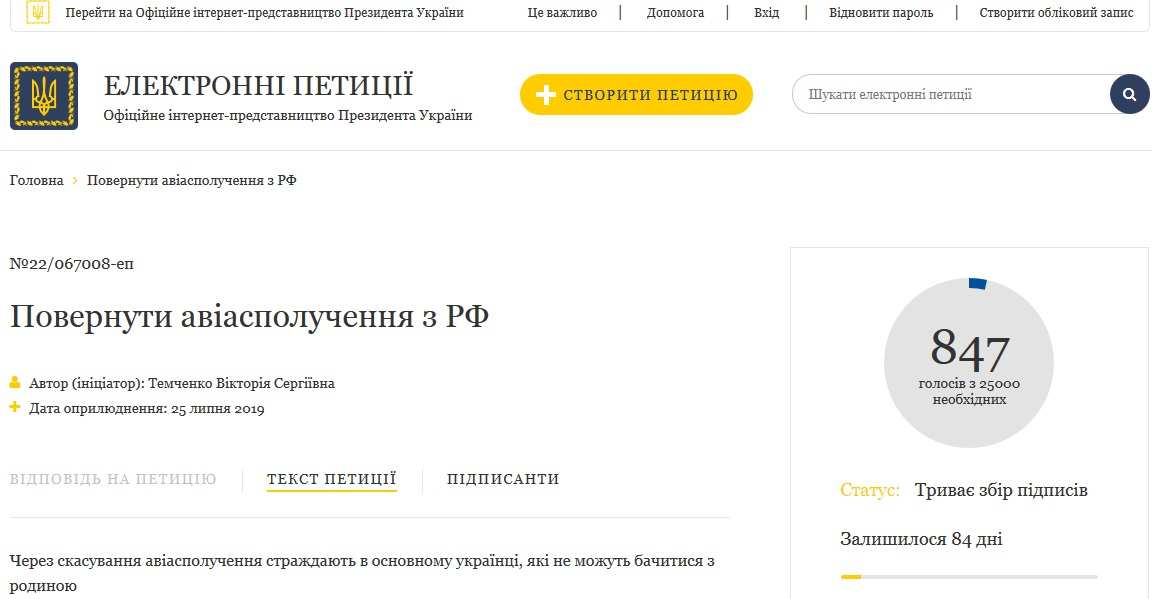Click the small trident emblem in top bar

tap(38, 13)
